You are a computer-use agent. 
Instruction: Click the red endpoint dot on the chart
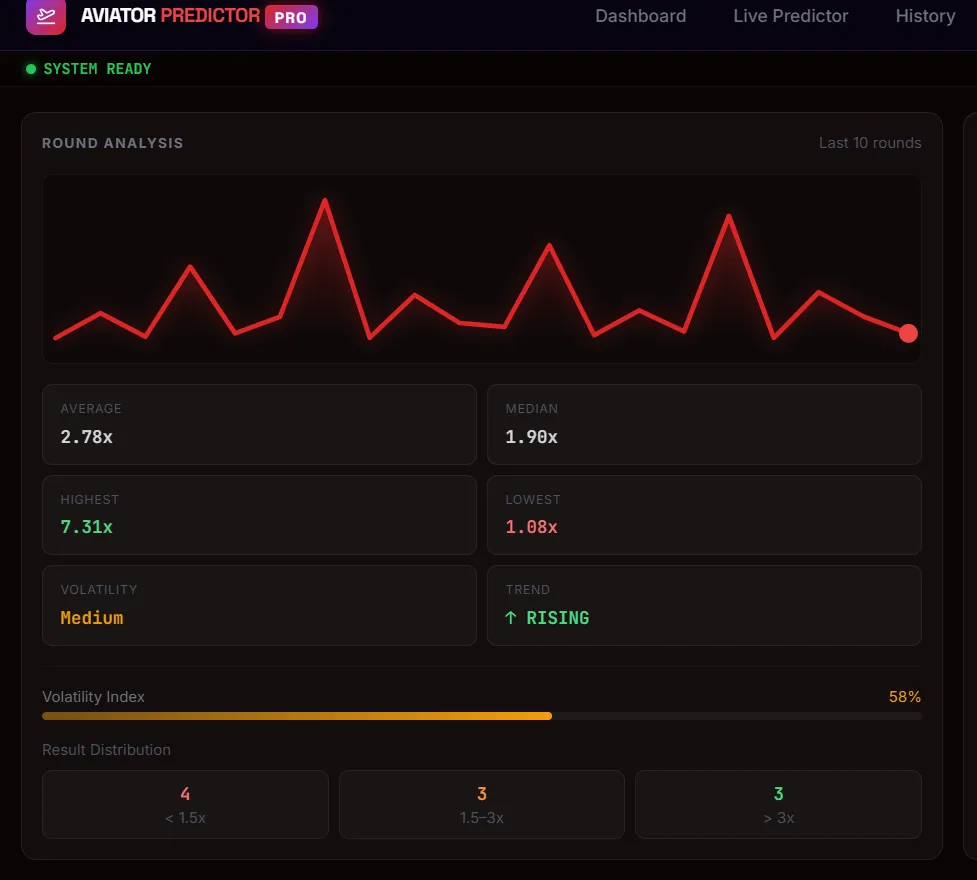point(908,333)
